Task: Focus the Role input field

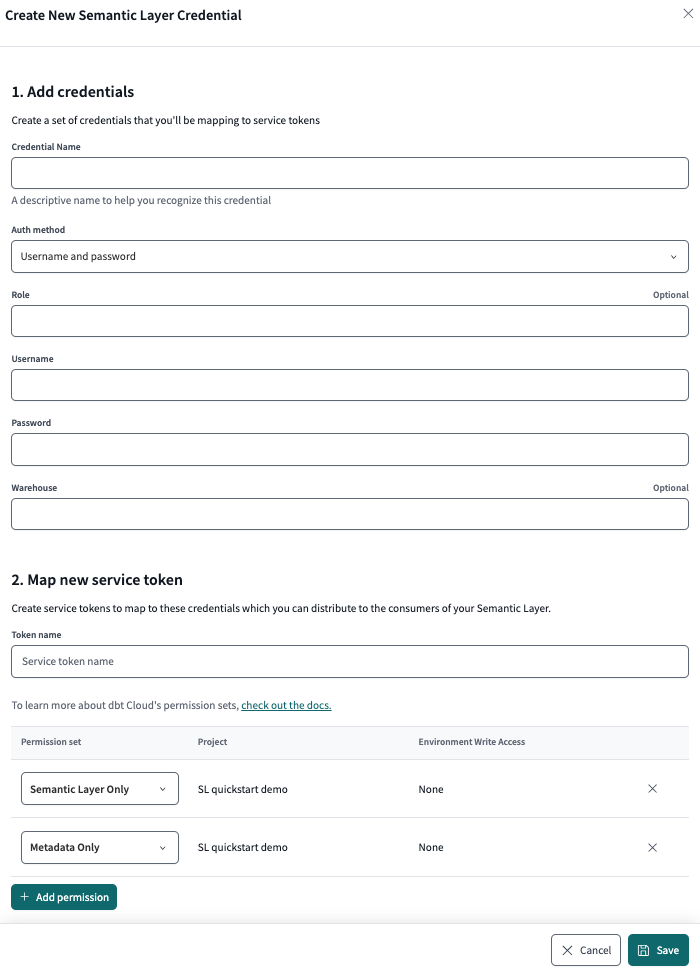Action: (x=350, y=320)
